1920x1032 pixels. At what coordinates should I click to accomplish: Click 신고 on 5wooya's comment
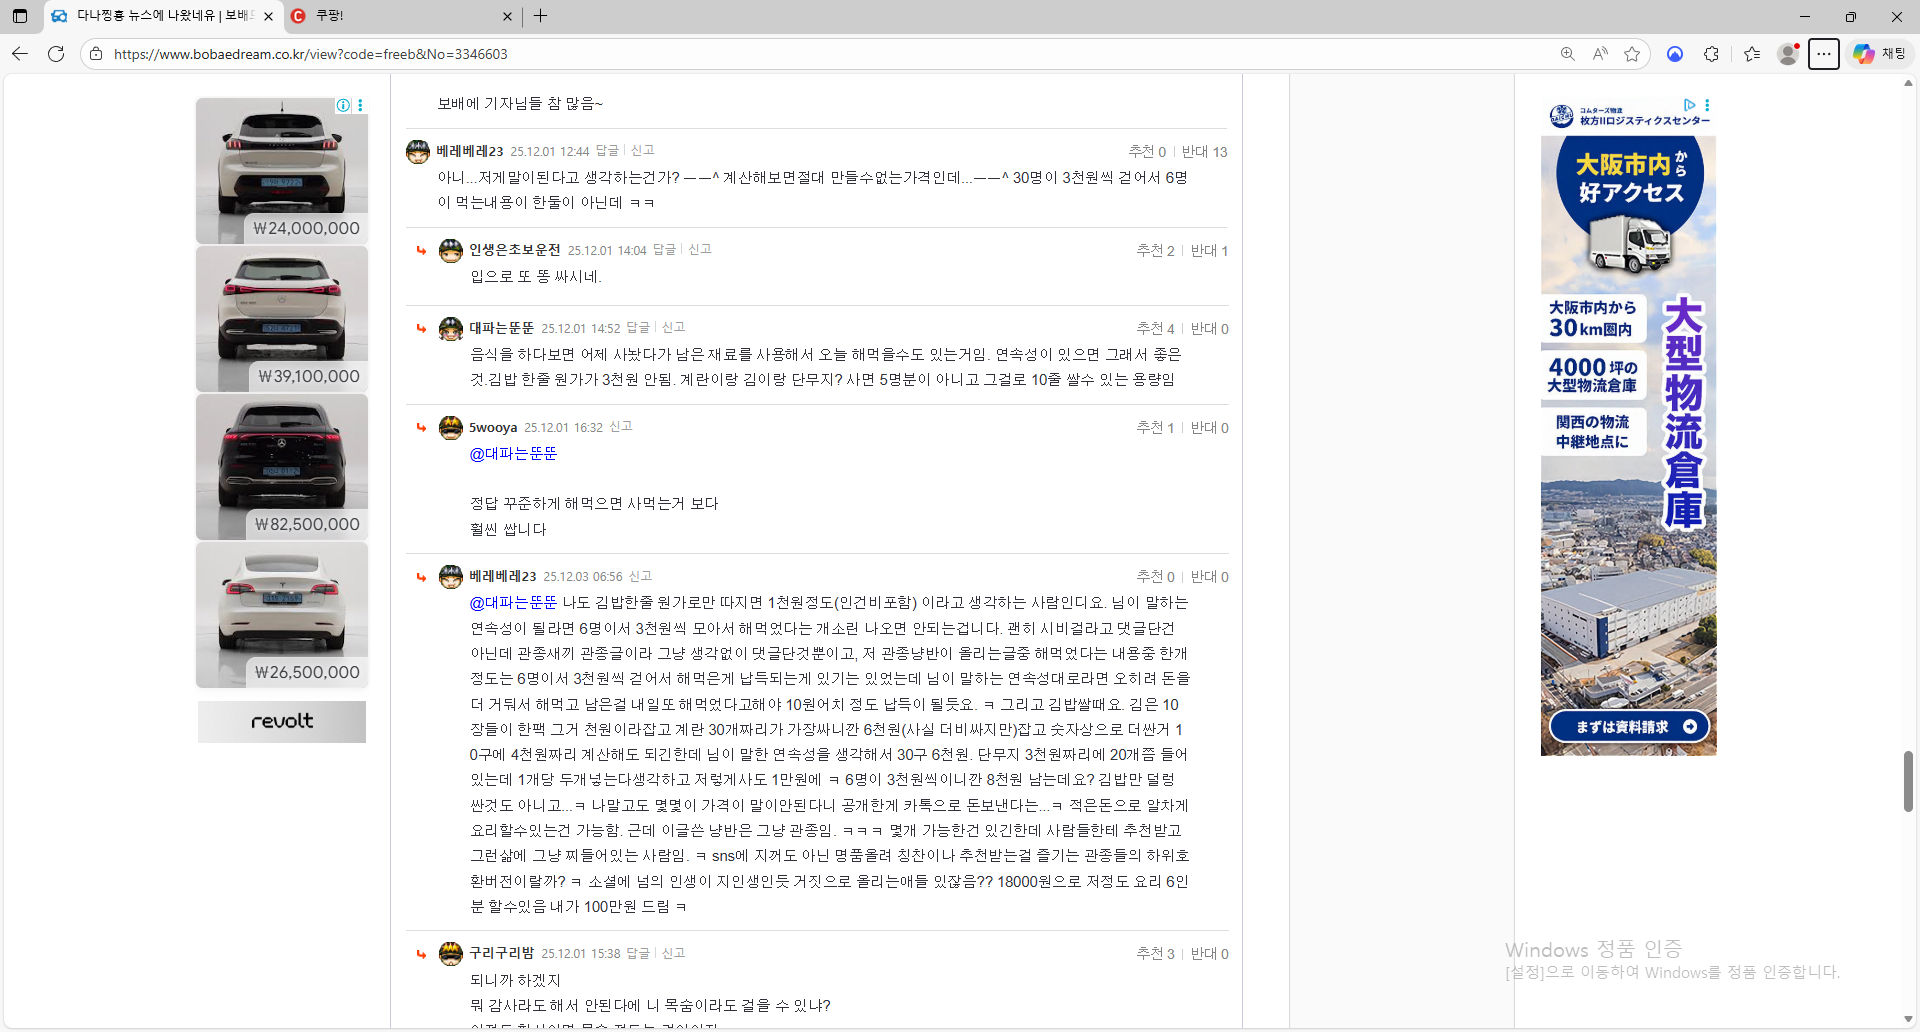[x=621, y=427]
